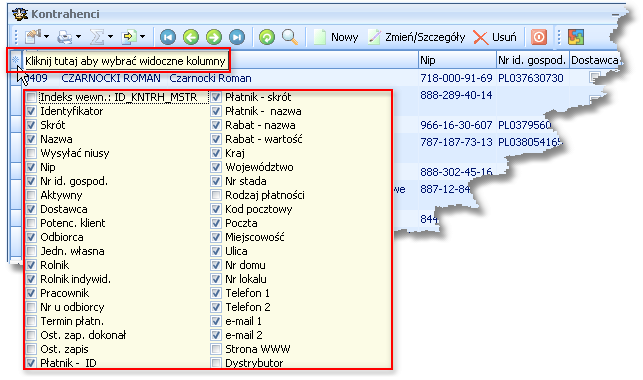
Task: Sort by Nr id. gospod. column header
Action: [533, 60]
